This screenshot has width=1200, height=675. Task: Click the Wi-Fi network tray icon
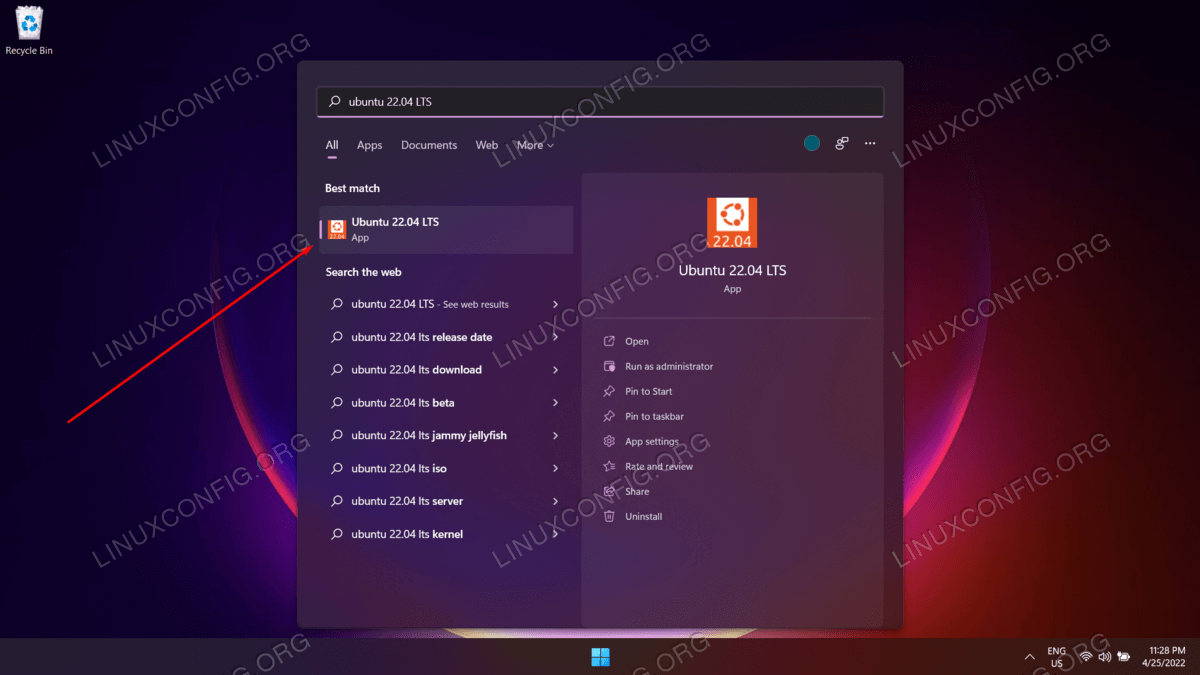pyautogui.click(x=1085, y=657)
